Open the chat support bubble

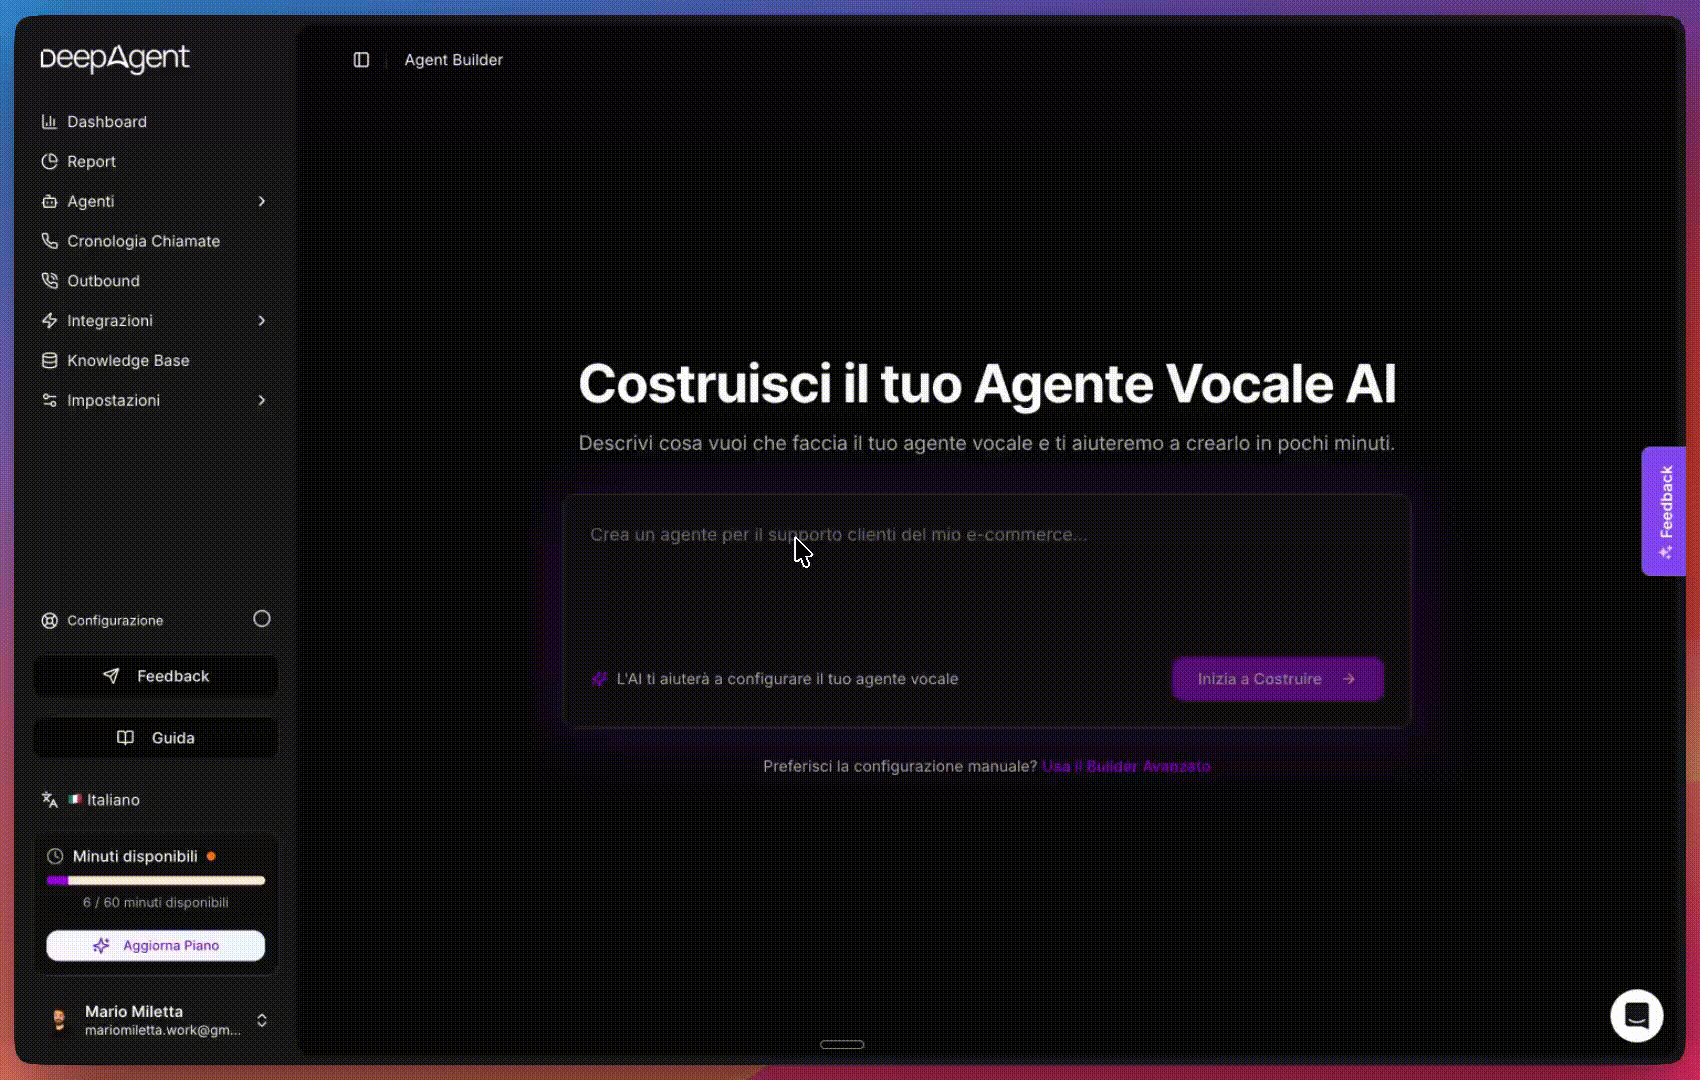tap(1635, 1015)
